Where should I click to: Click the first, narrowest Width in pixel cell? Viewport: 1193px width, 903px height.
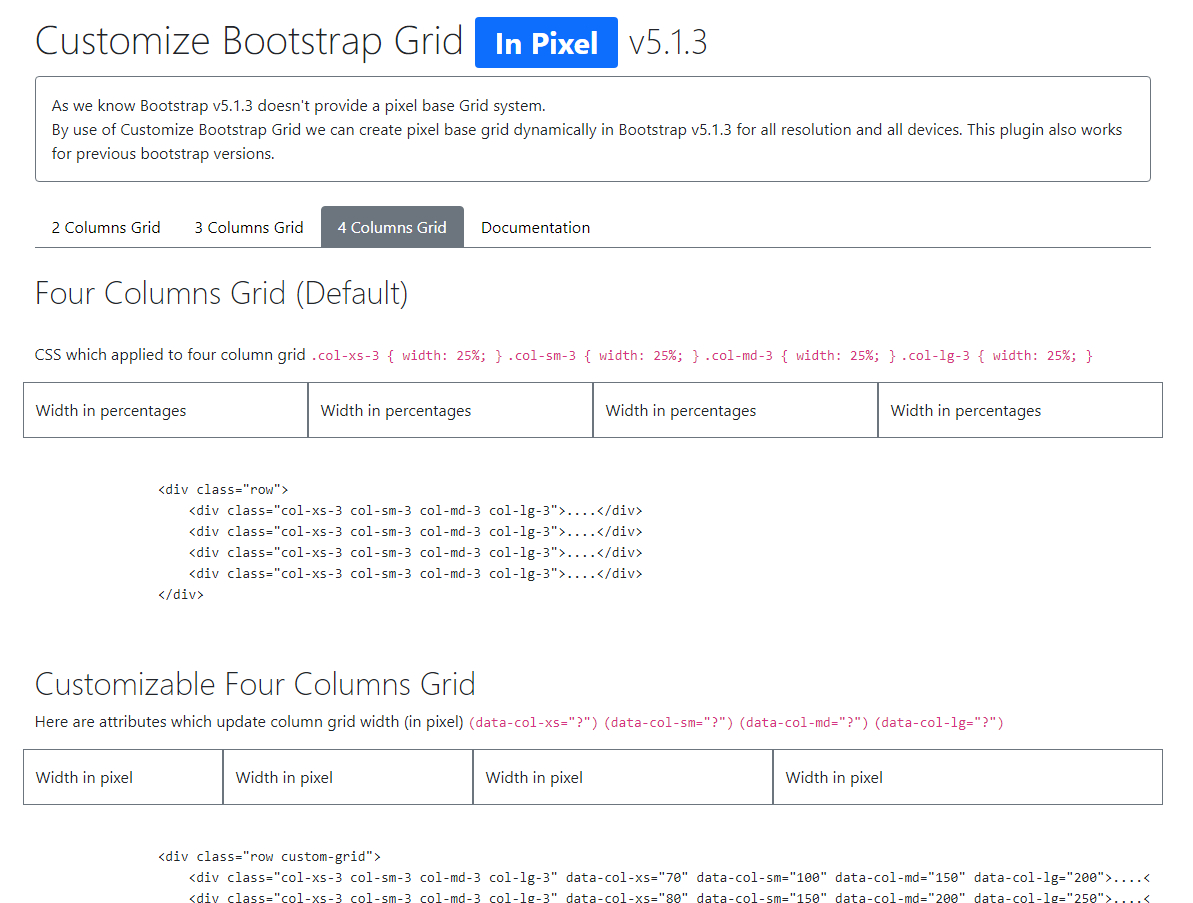pyautogui.click(x=123, y=777)
